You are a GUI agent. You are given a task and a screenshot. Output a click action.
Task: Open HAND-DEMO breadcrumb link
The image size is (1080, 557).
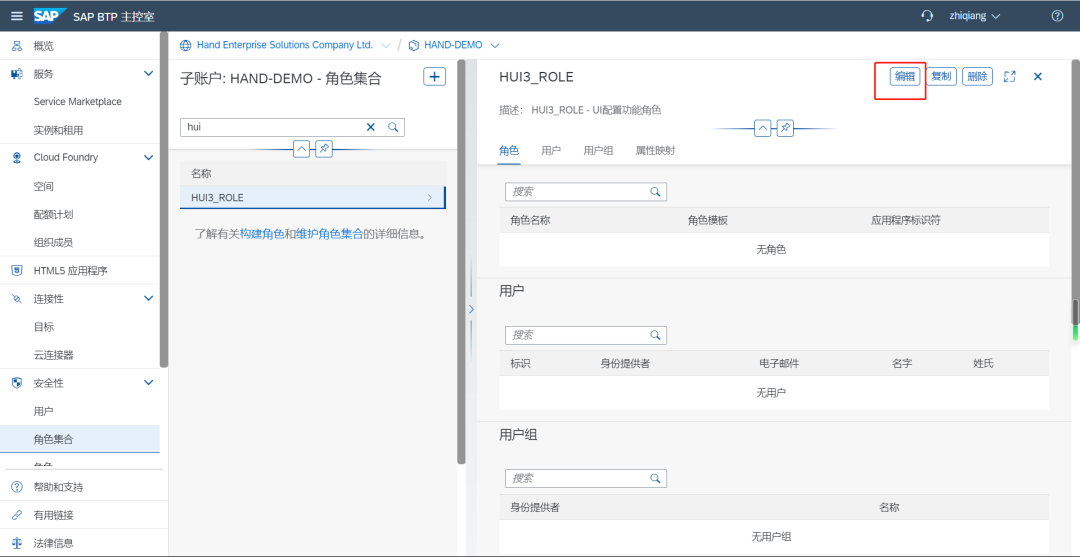point(454,45)
